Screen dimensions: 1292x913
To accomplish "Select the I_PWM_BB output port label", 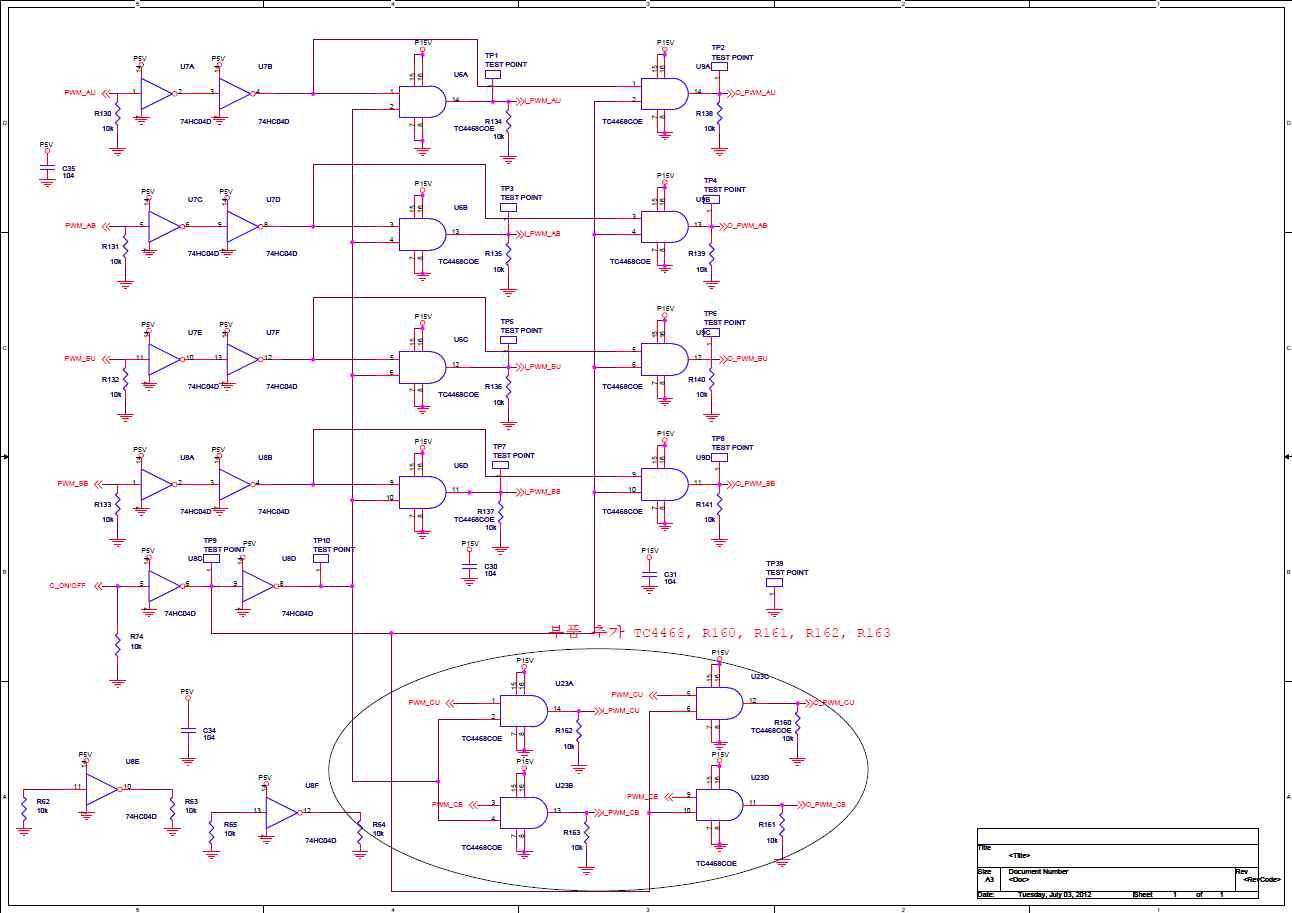I will [543, 492].
